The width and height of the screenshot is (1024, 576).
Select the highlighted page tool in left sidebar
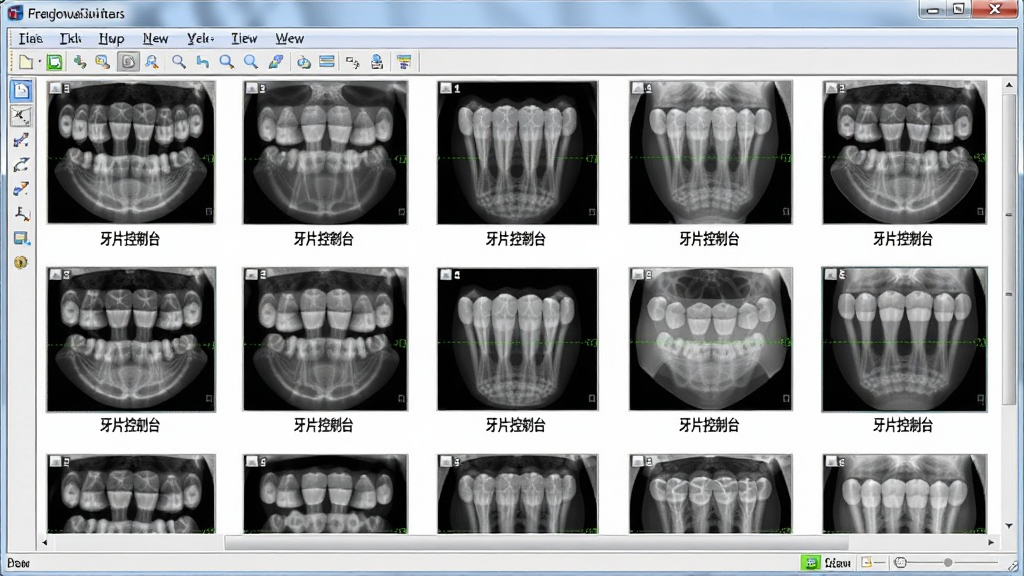[x=21, y=91]
